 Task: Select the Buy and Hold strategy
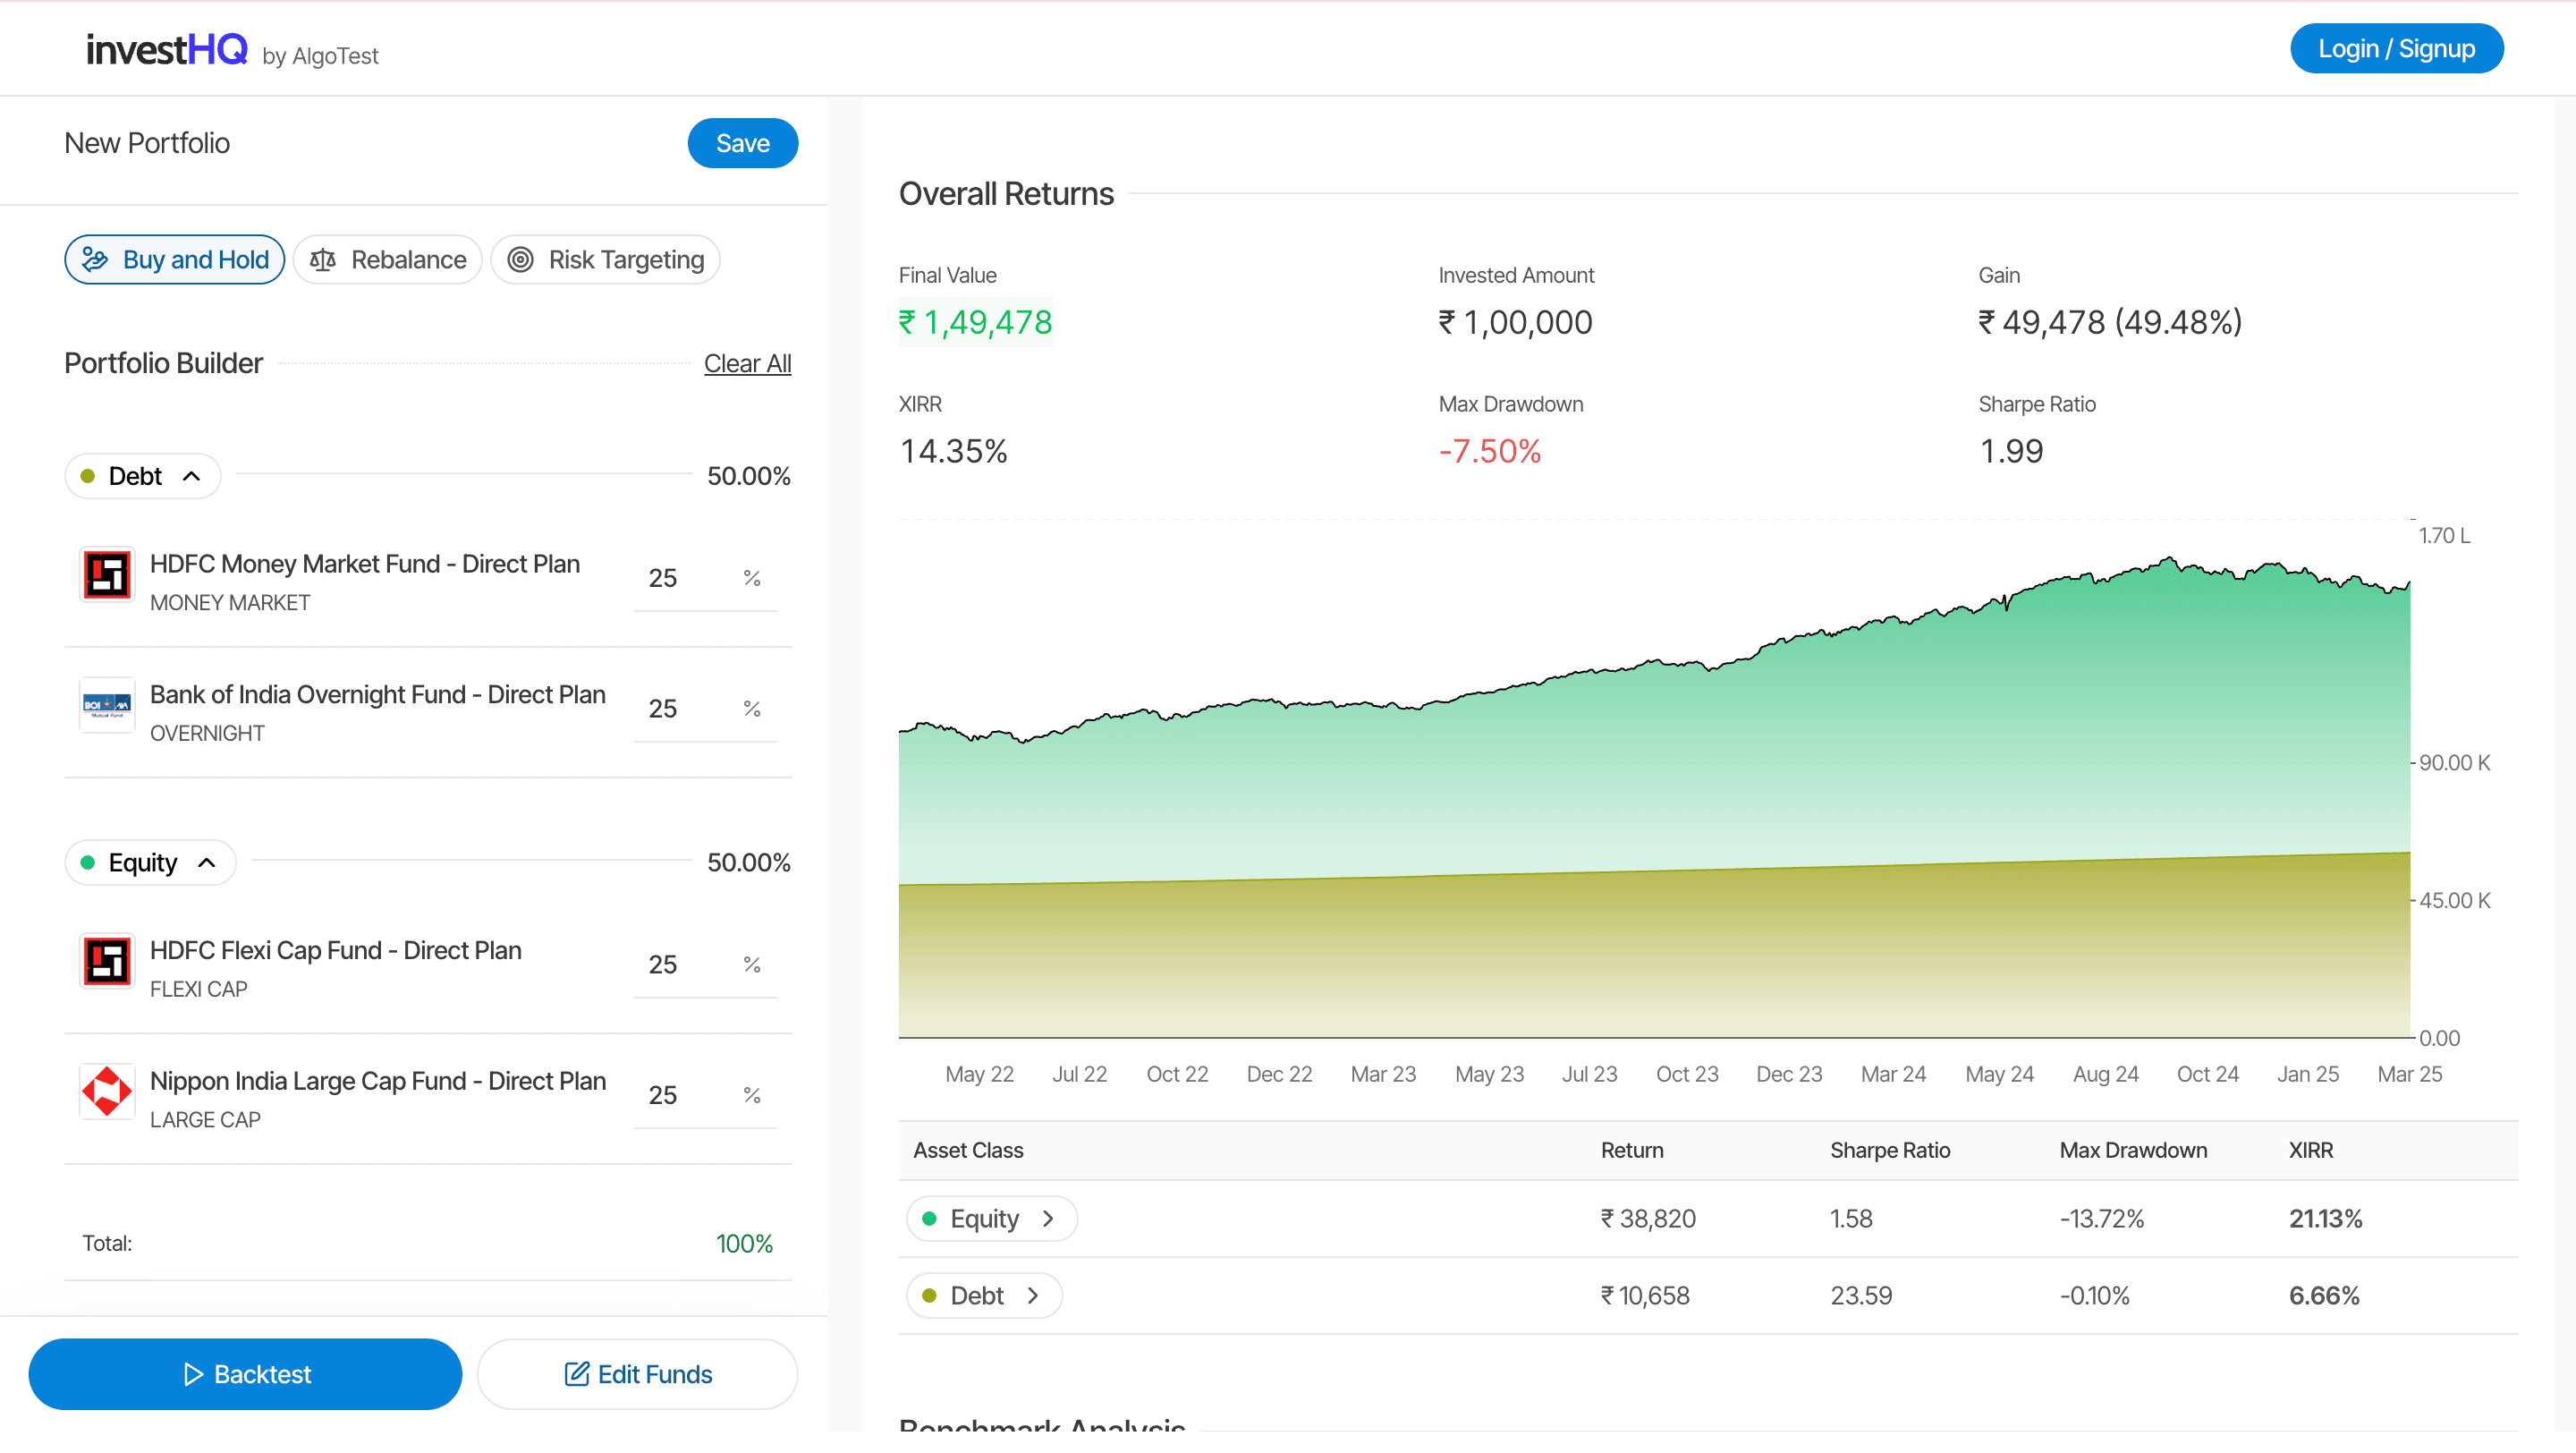(x=175, y=260)
